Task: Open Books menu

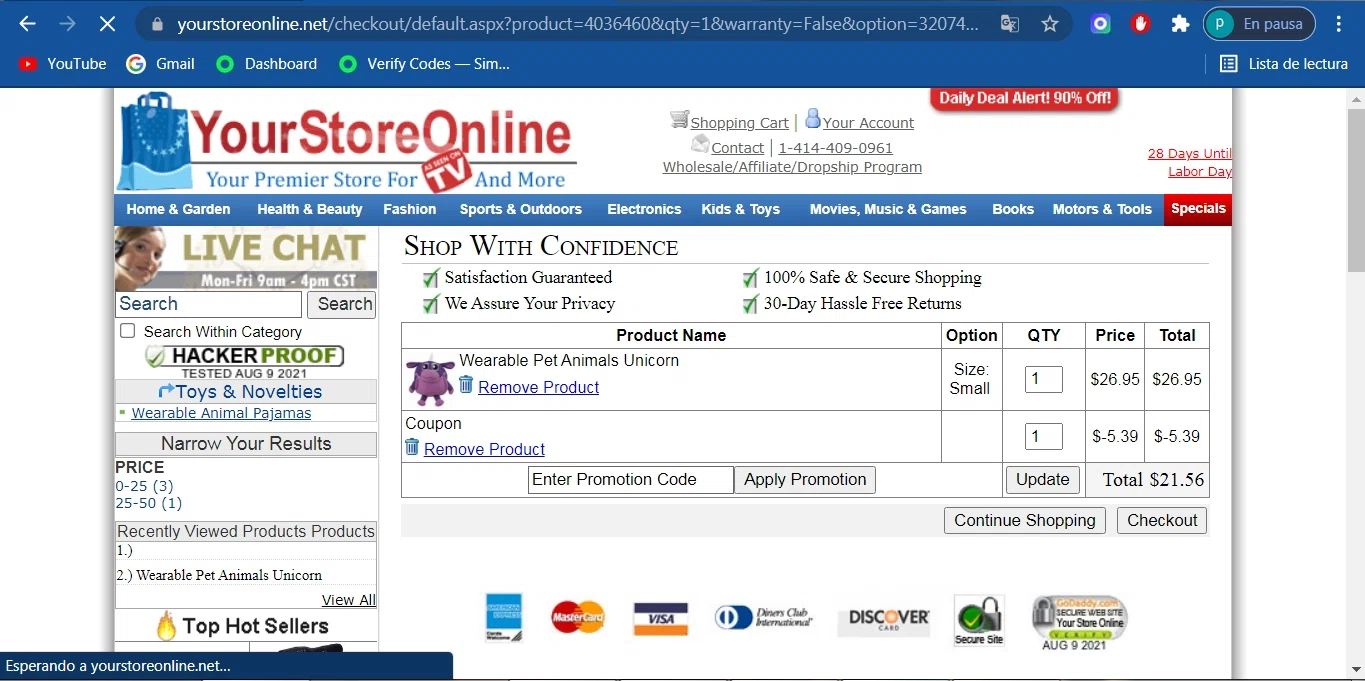Action: (1013, 209)
